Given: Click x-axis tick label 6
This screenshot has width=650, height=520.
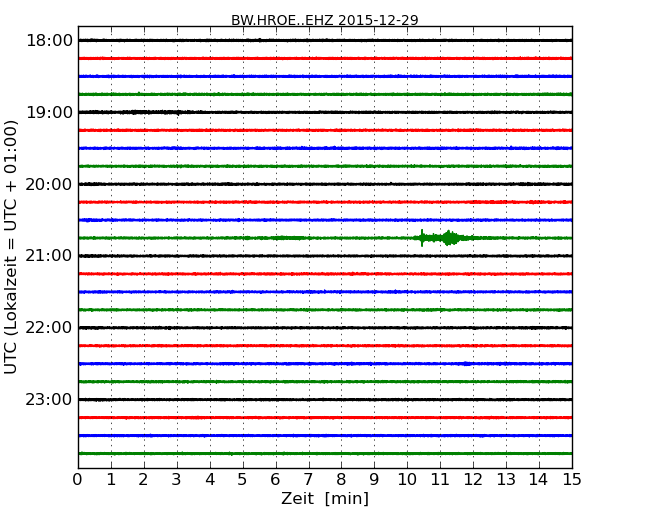Looking at the screenshot, I should point(275,479).
